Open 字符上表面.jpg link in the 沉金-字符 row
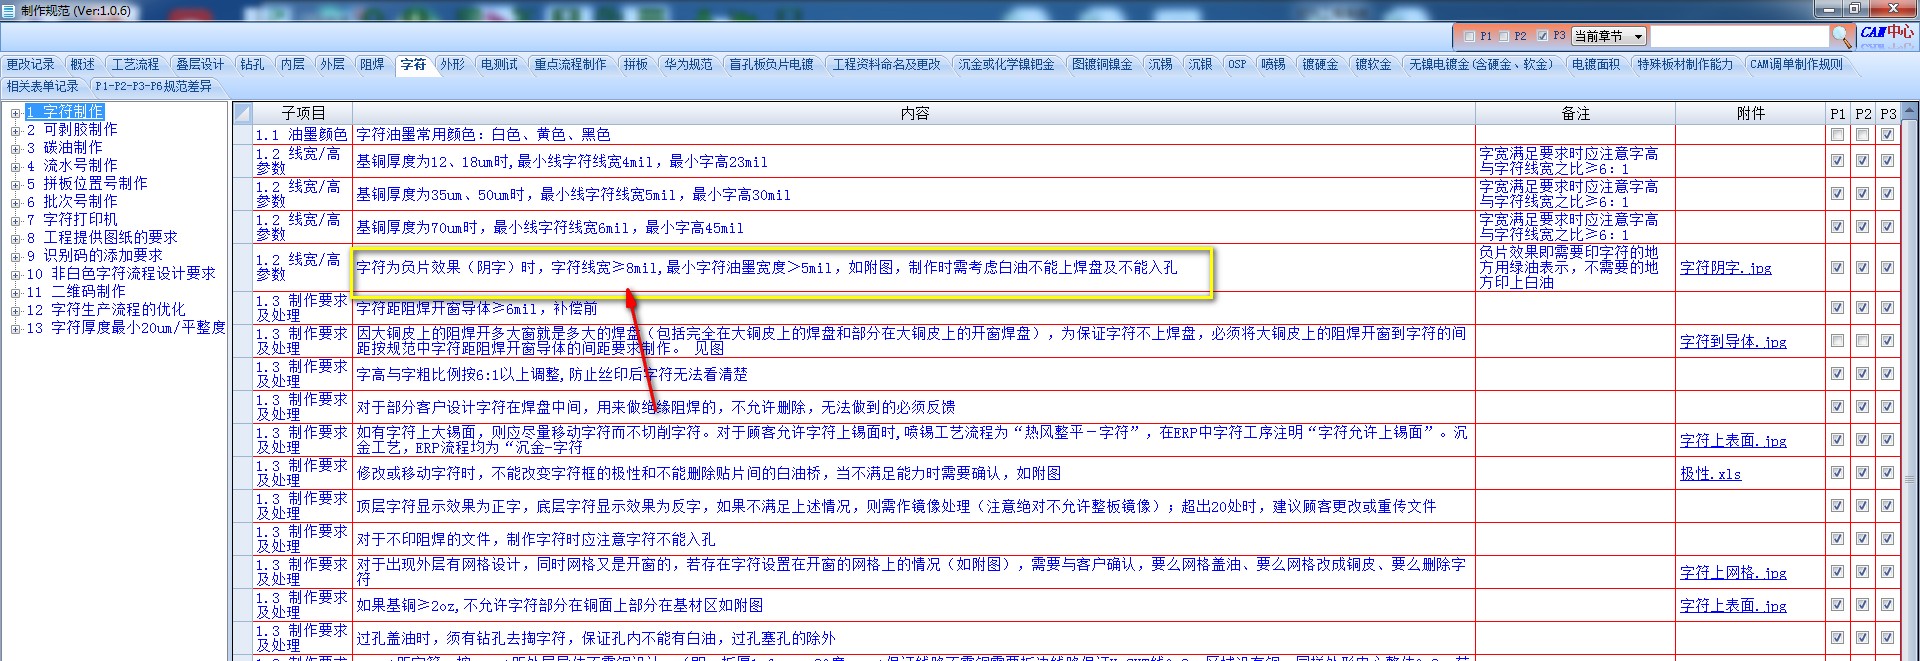 1733,441
